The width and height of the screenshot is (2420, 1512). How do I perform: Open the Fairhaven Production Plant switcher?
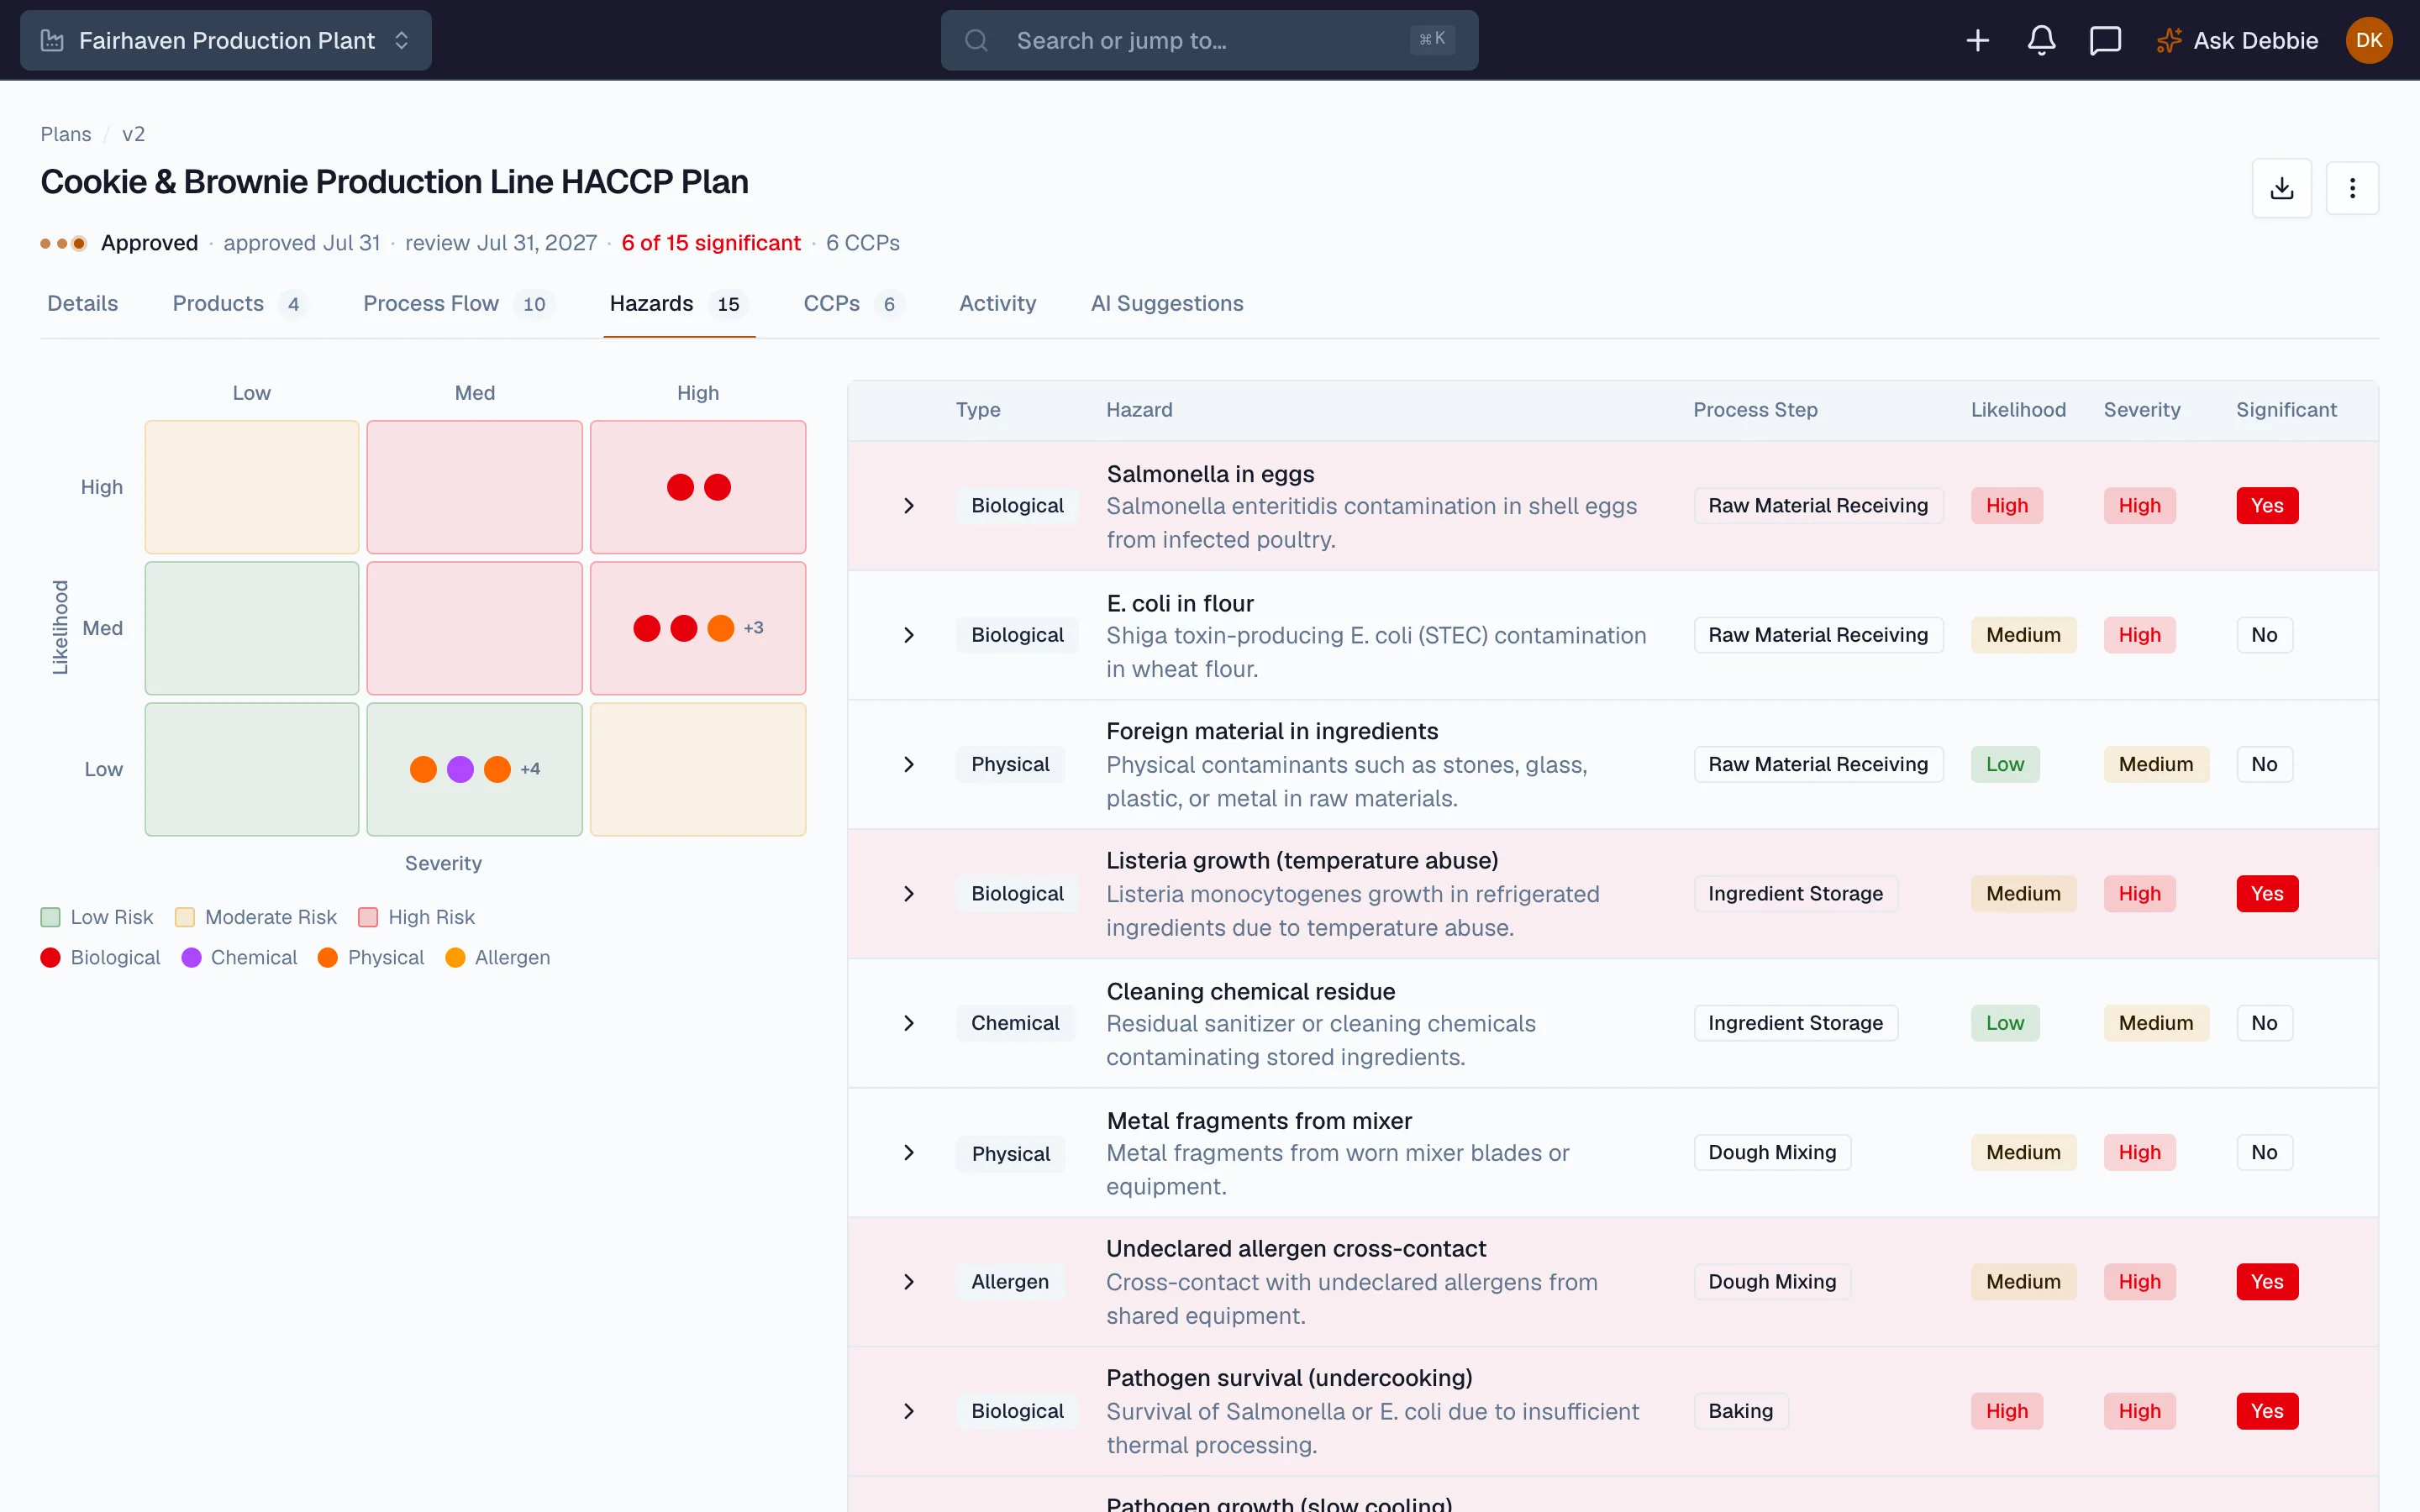pyautogui.click(x=226, y=40)
